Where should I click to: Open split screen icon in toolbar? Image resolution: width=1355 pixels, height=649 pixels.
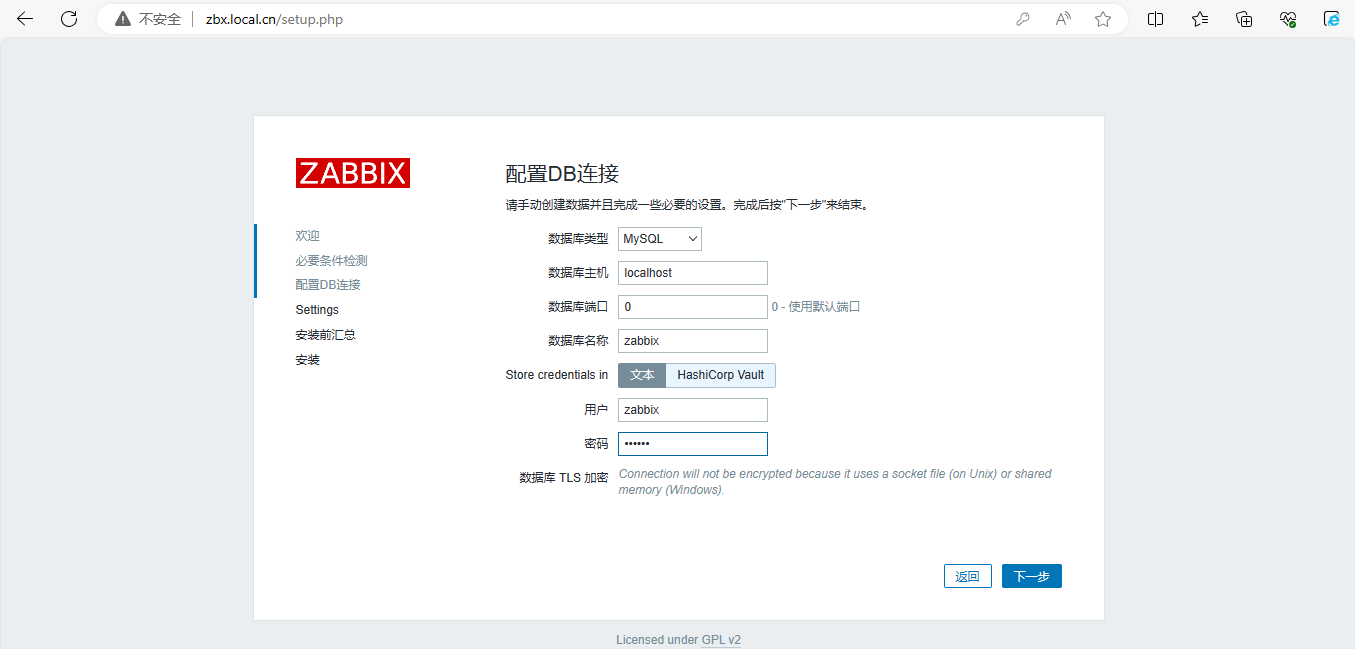(x=1155, y=19)
